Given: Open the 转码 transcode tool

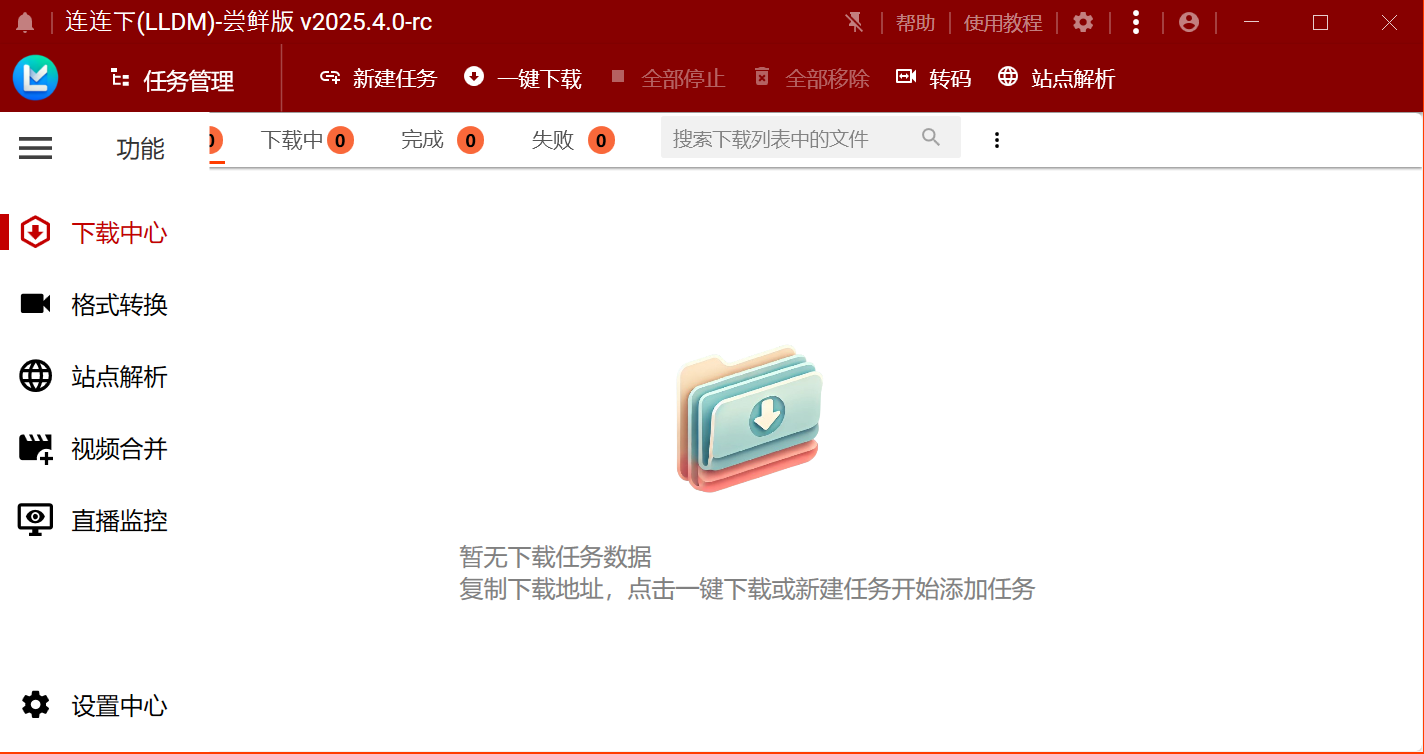Looking at the screenshot, I should point(934,78).
